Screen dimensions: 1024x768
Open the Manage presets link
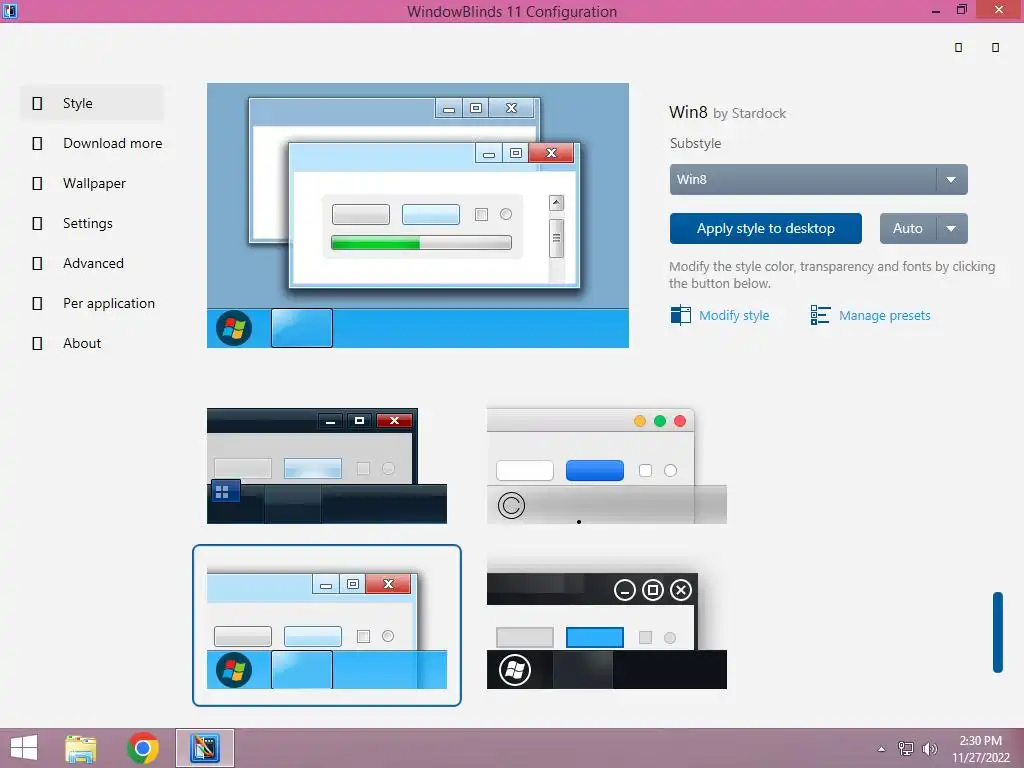[884, 315]
